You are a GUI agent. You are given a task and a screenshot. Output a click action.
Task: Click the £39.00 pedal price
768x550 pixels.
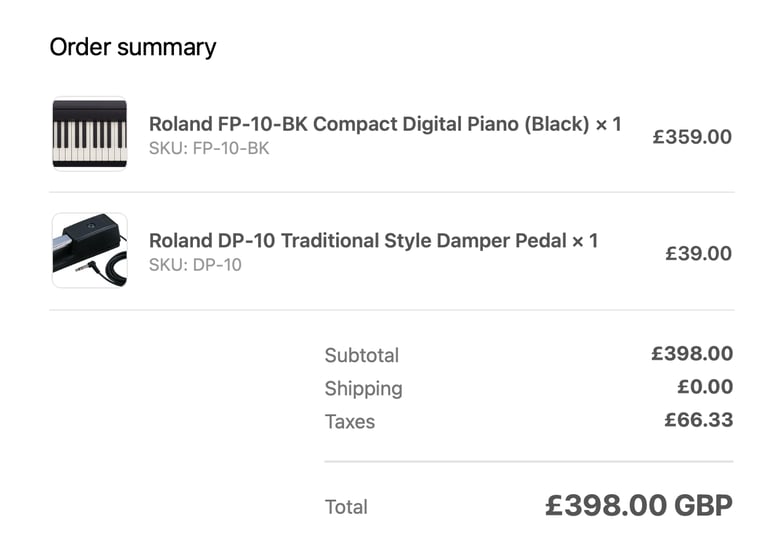698,253
